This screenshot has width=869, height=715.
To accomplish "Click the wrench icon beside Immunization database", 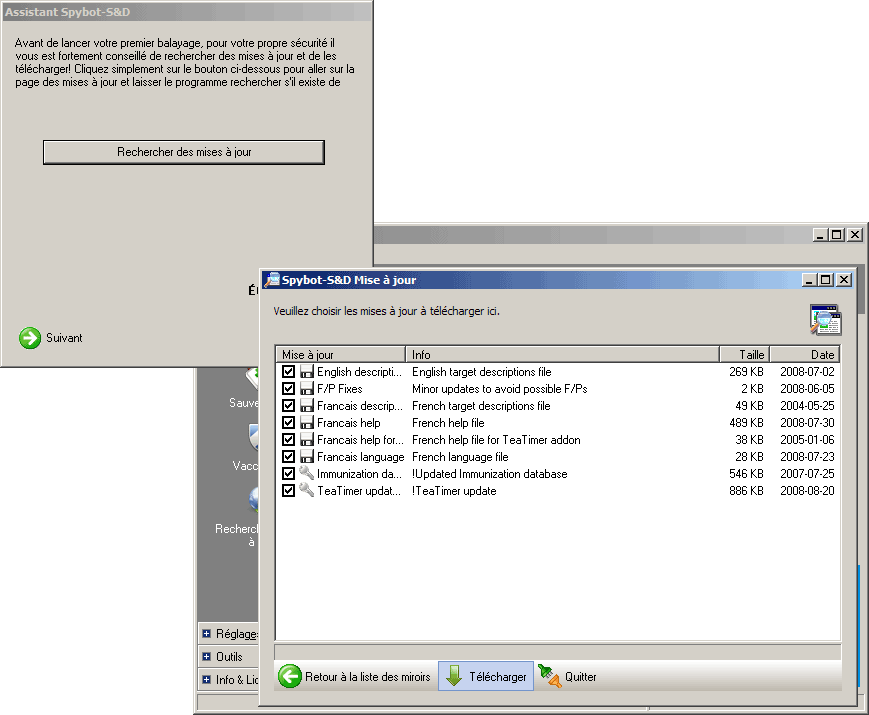I will pos(306,474).
